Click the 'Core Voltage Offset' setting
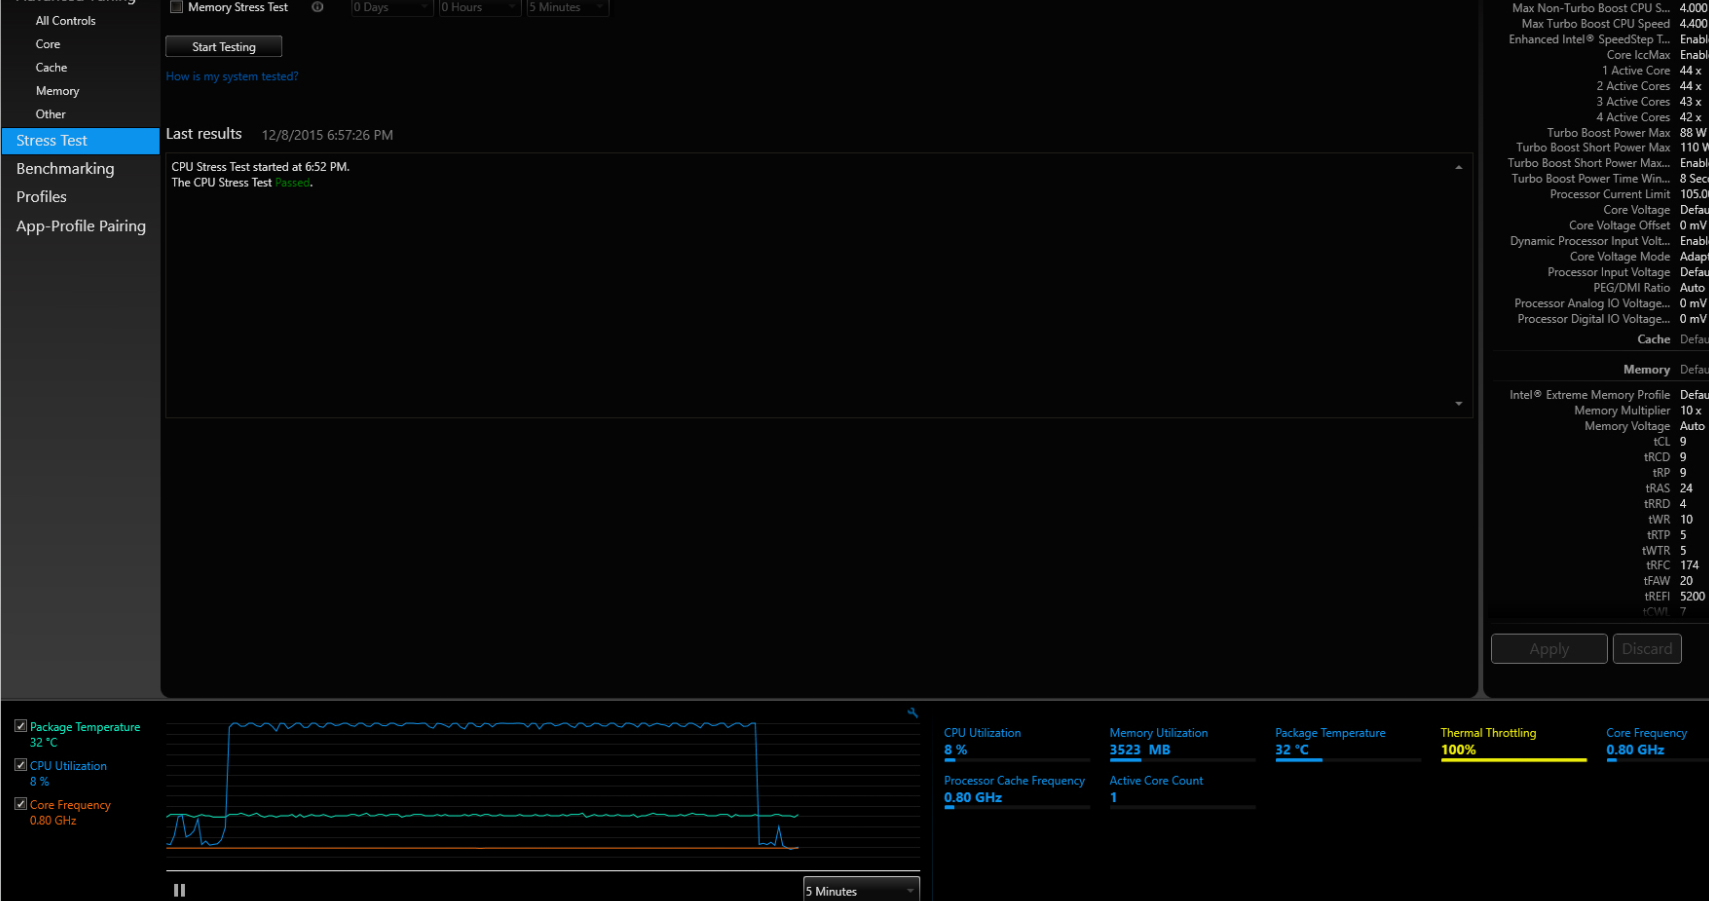This screenshot has width=1709, height=901. click(1638, 226)
